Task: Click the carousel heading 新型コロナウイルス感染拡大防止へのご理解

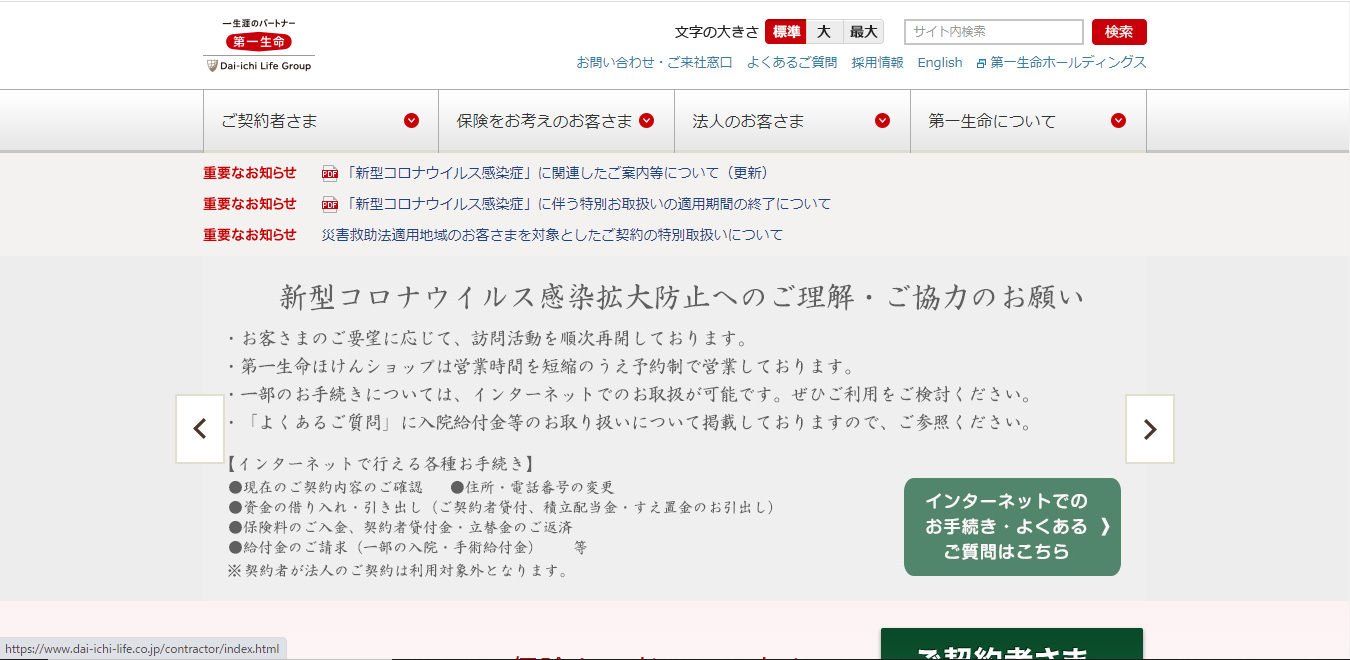Action: [682, 298]
